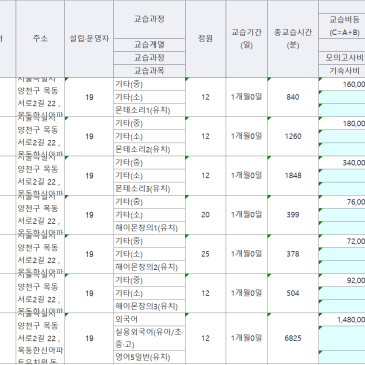The width and height of the screenshot is (365, 365).
Task: Click the 교습과목 sub-header cell
Action: tap(149, 71)
